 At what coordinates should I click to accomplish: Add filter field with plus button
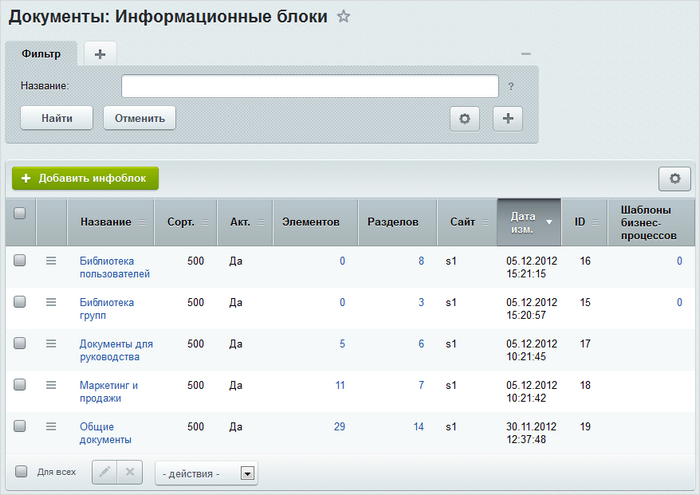coord(508,119)
